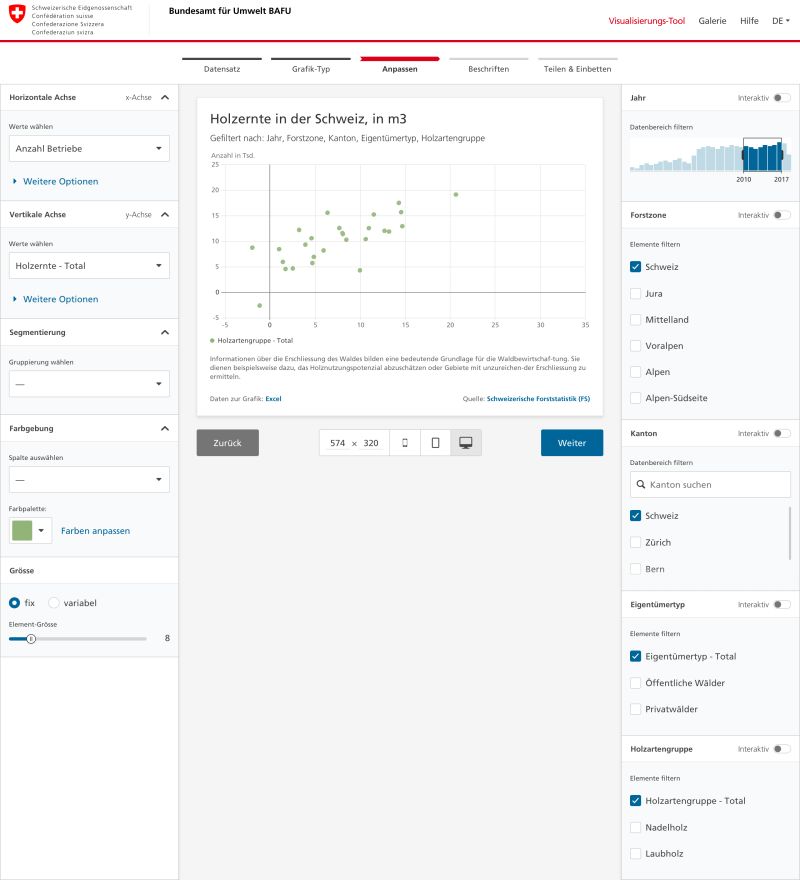Open the Gruppierung wählen dropdown under Segmentierung
Image resolution: width=800 pixels, height=880 pixels.
89,383
